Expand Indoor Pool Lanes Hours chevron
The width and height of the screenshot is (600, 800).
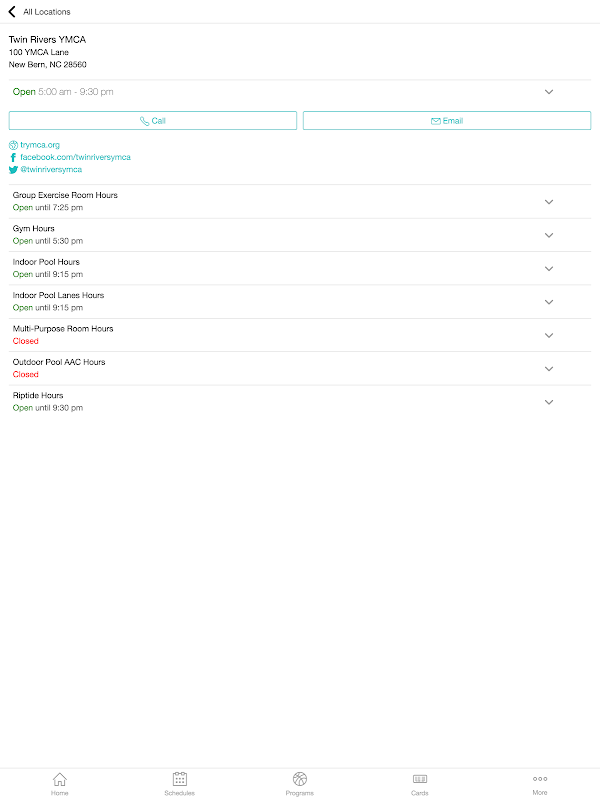coord(549,302)
